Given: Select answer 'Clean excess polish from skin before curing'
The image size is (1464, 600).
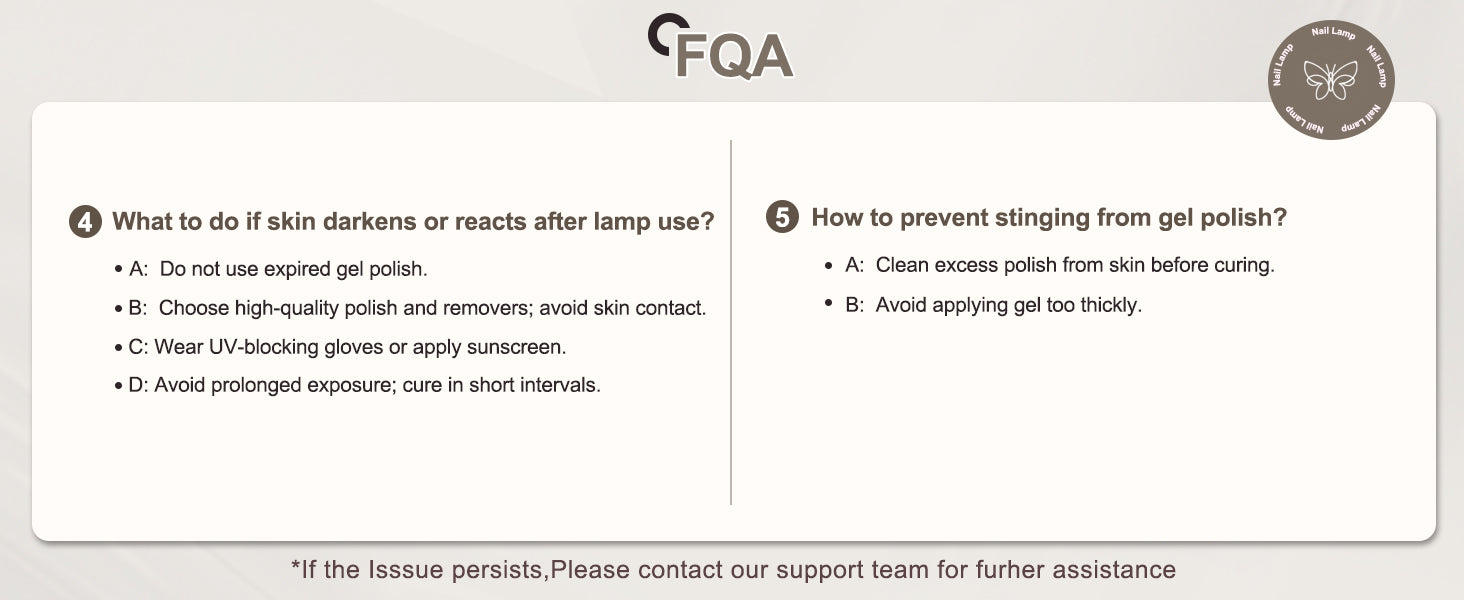Looking at the screenshot, I should [1075, 265].
